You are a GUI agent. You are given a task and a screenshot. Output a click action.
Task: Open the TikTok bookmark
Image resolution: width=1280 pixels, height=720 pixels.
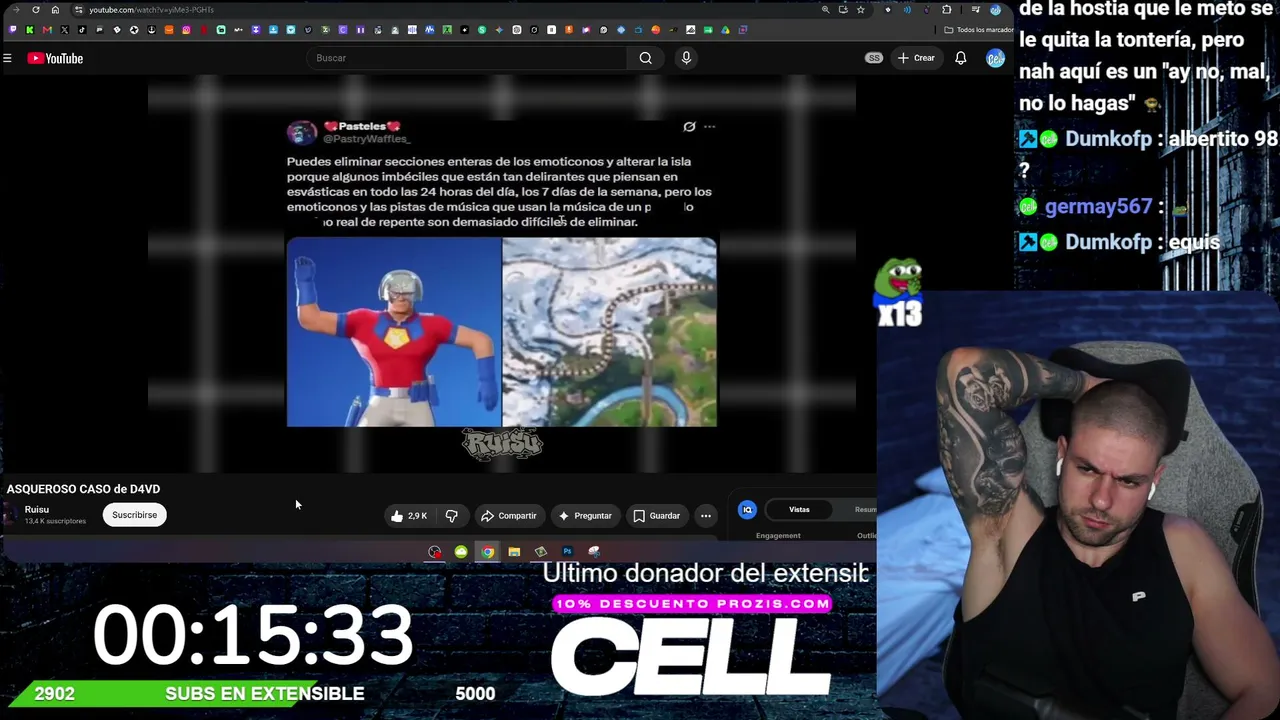pyautogui.click(x=82, y=30)
